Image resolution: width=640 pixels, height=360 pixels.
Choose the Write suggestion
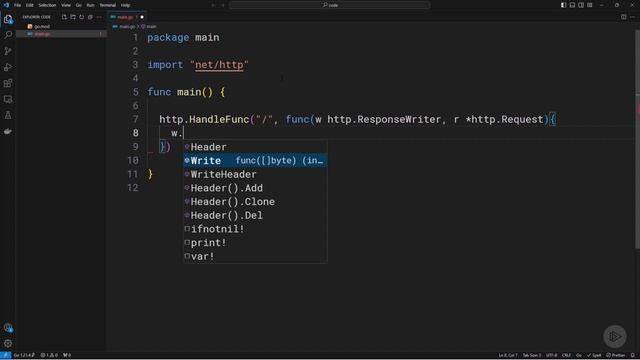(255, 160)
